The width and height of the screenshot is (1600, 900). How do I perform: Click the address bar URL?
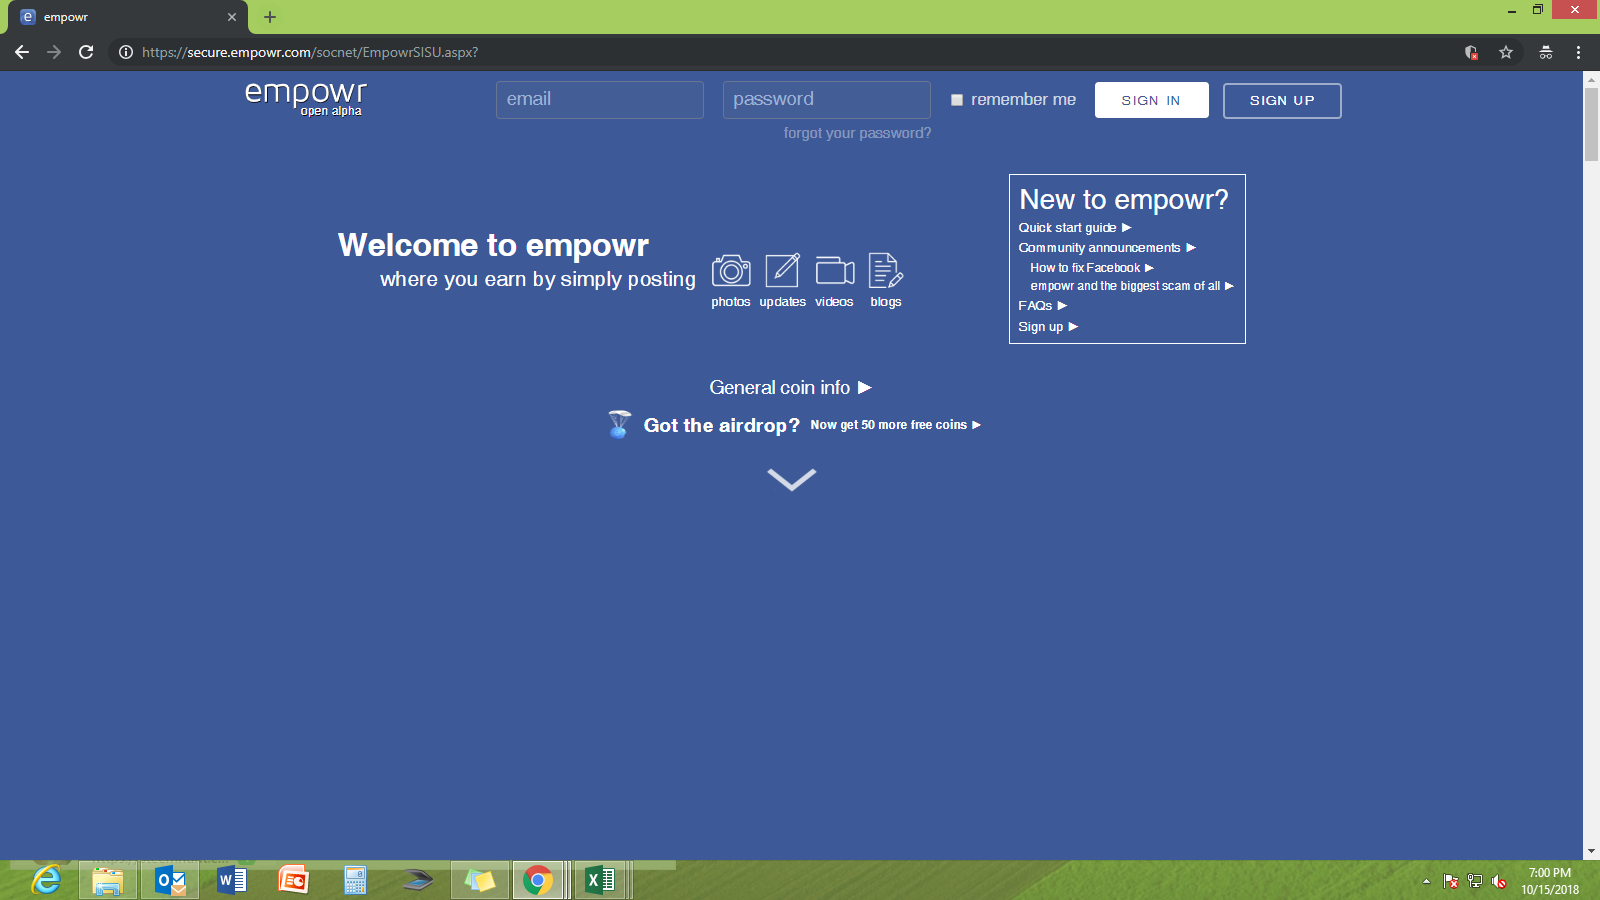[x=310, y=52]
